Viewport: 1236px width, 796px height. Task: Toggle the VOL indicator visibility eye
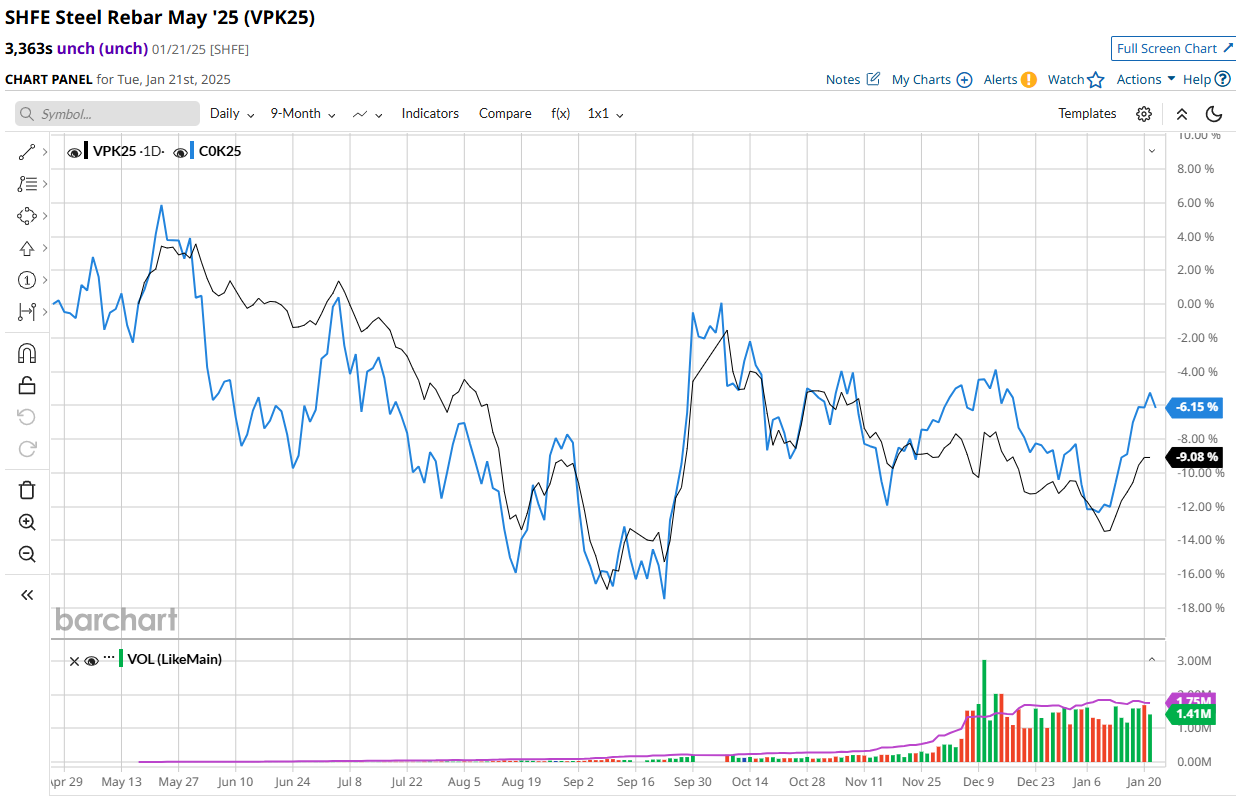[91, 660]
